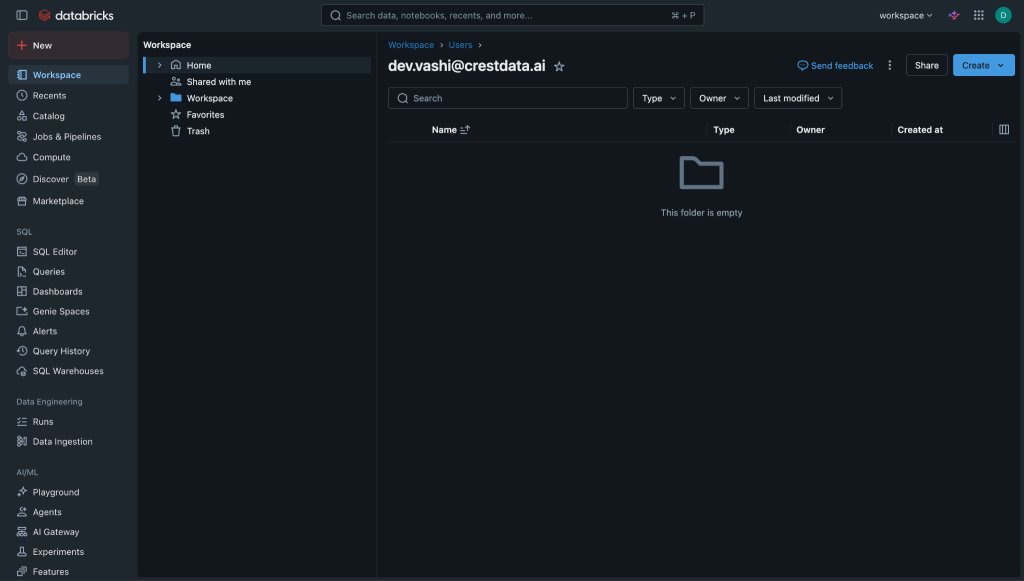Click the Playground sparkle icon
Viewport: 1024px width, 581px height.
pyautogui.click(x=22, y=492)
